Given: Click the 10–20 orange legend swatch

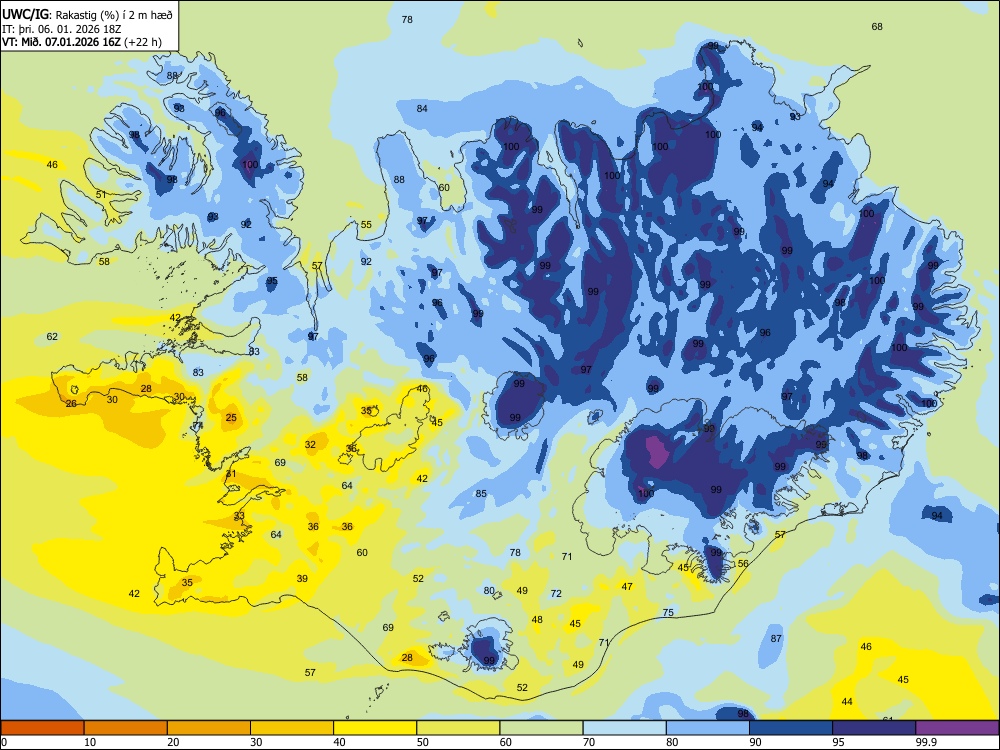Looking at the screenshot, I should pyautogui.click(x=126, y=728).
